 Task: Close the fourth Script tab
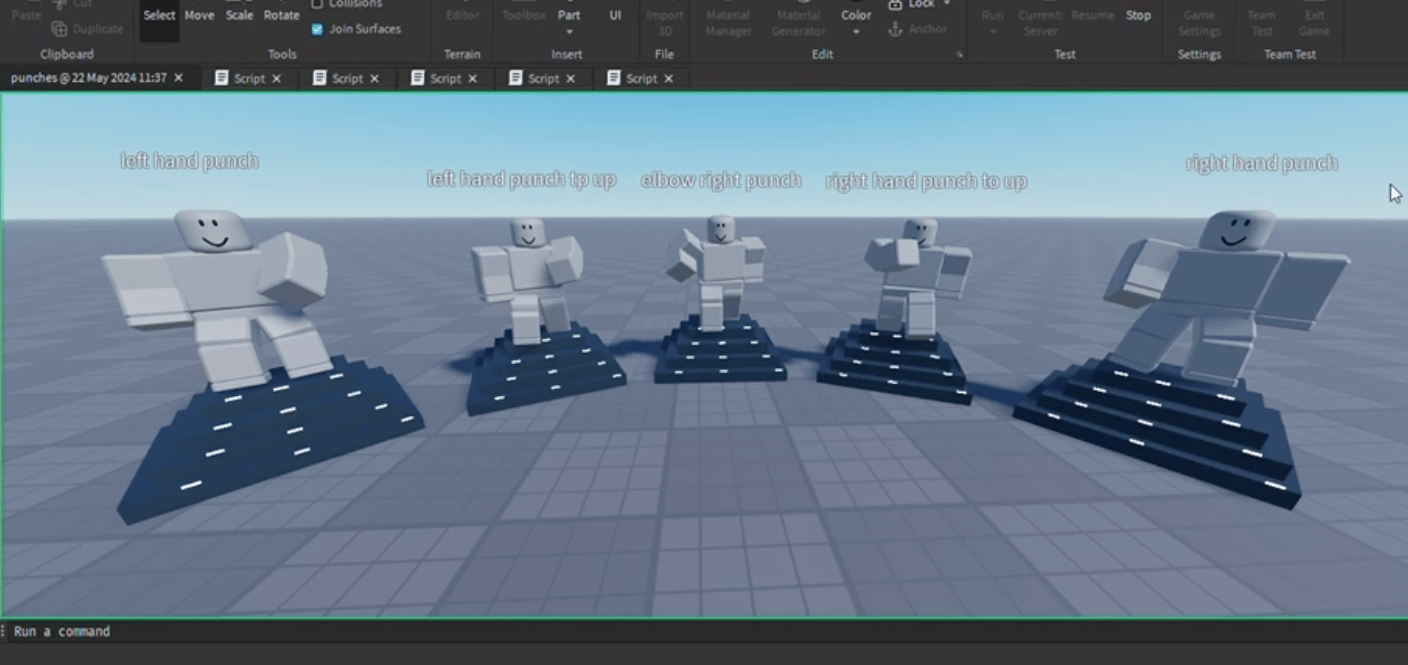pos(571,78)
